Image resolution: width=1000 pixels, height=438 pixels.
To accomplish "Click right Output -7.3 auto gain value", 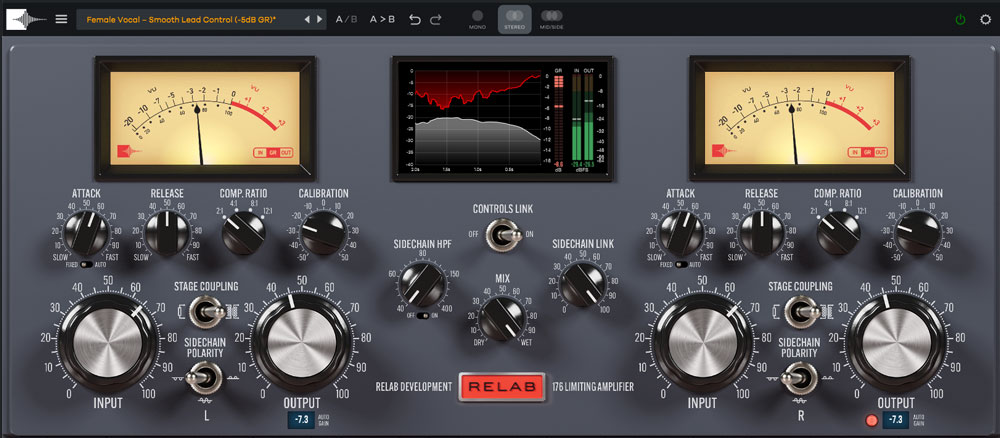I will (x=896, y=420).
